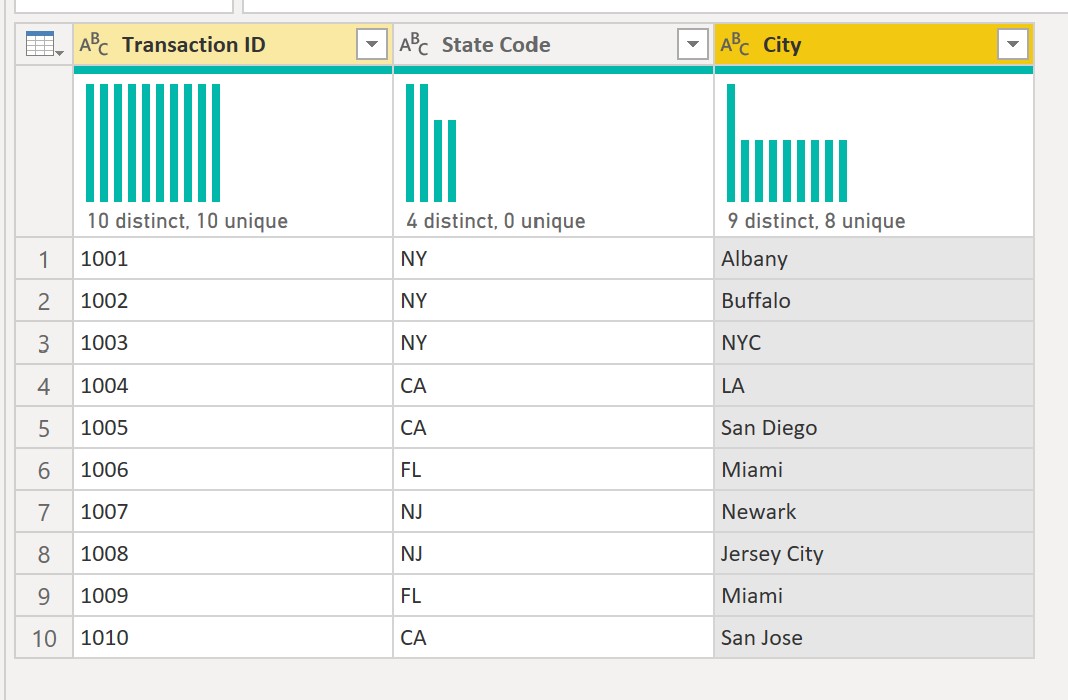1068x700 pixels.
Task: Select row number 8
Action: (44, 554)
